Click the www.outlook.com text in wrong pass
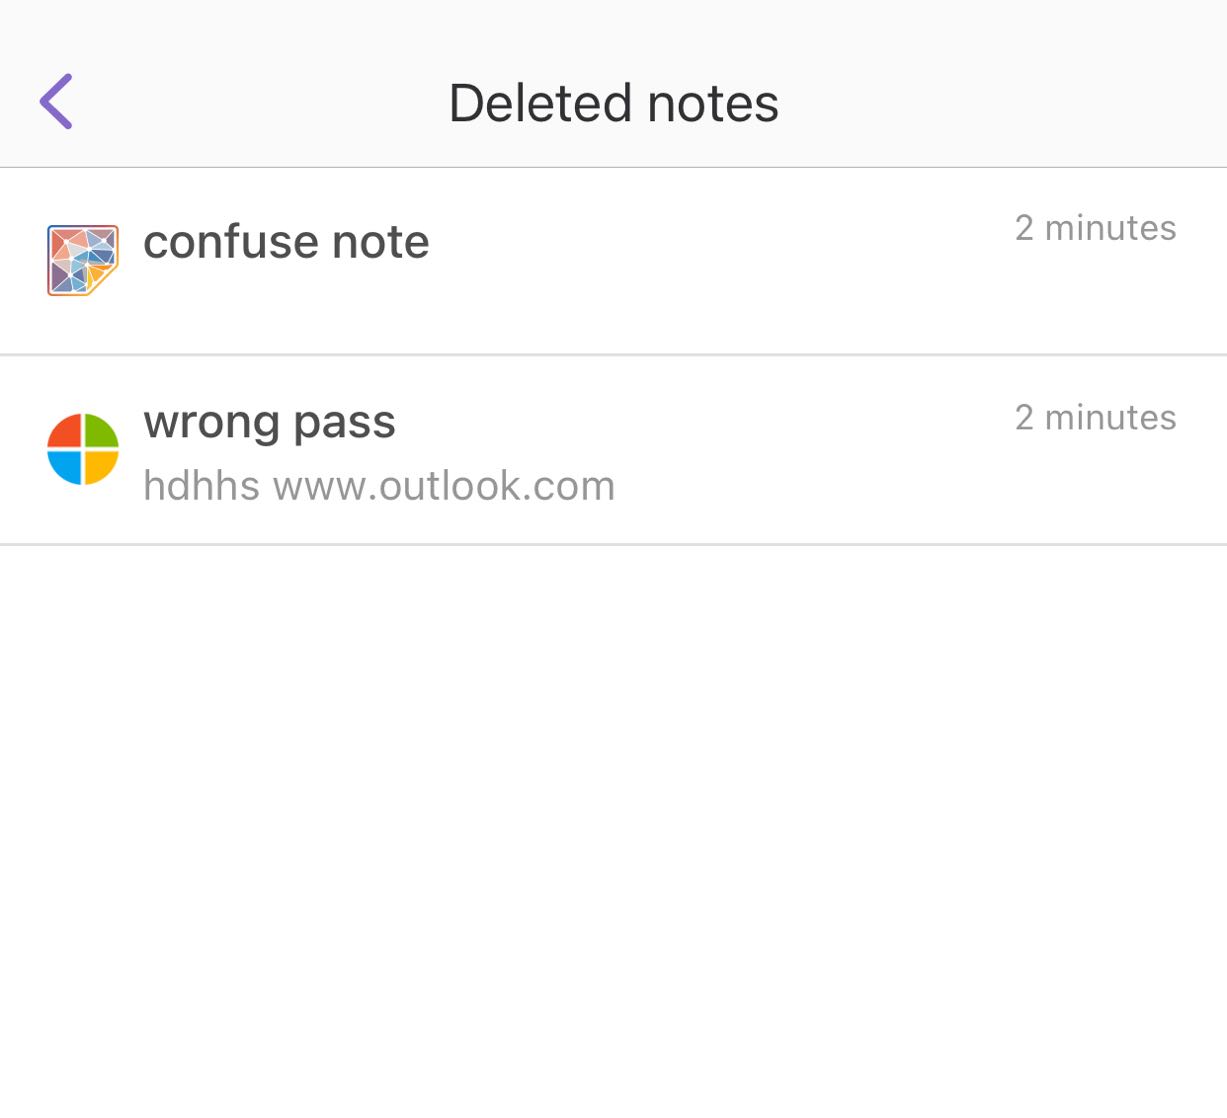Image resolution: width=1227 pixels, height=1118 pixels. tap(444, 486)
